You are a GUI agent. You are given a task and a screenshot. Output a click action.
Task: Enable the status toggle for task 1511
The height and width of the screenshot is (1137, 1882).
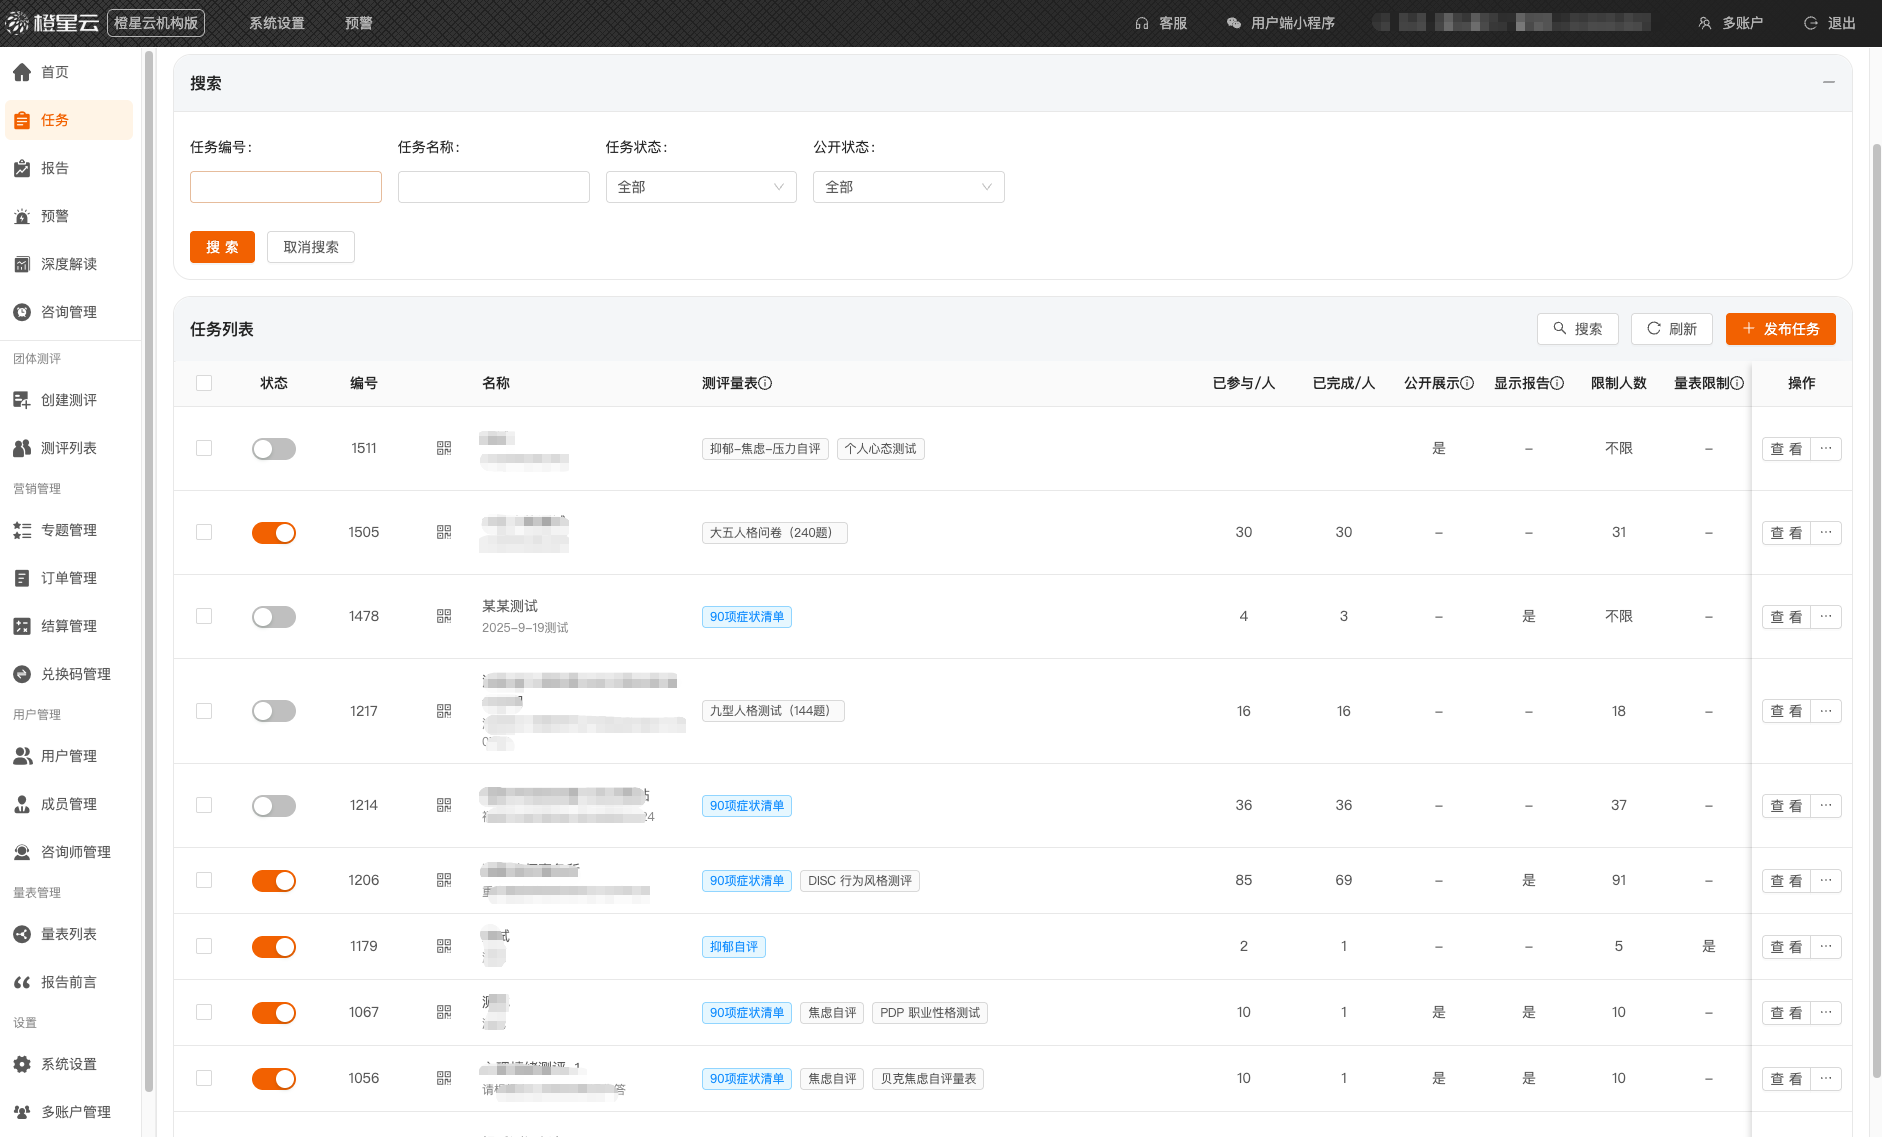tap(273, 449)
